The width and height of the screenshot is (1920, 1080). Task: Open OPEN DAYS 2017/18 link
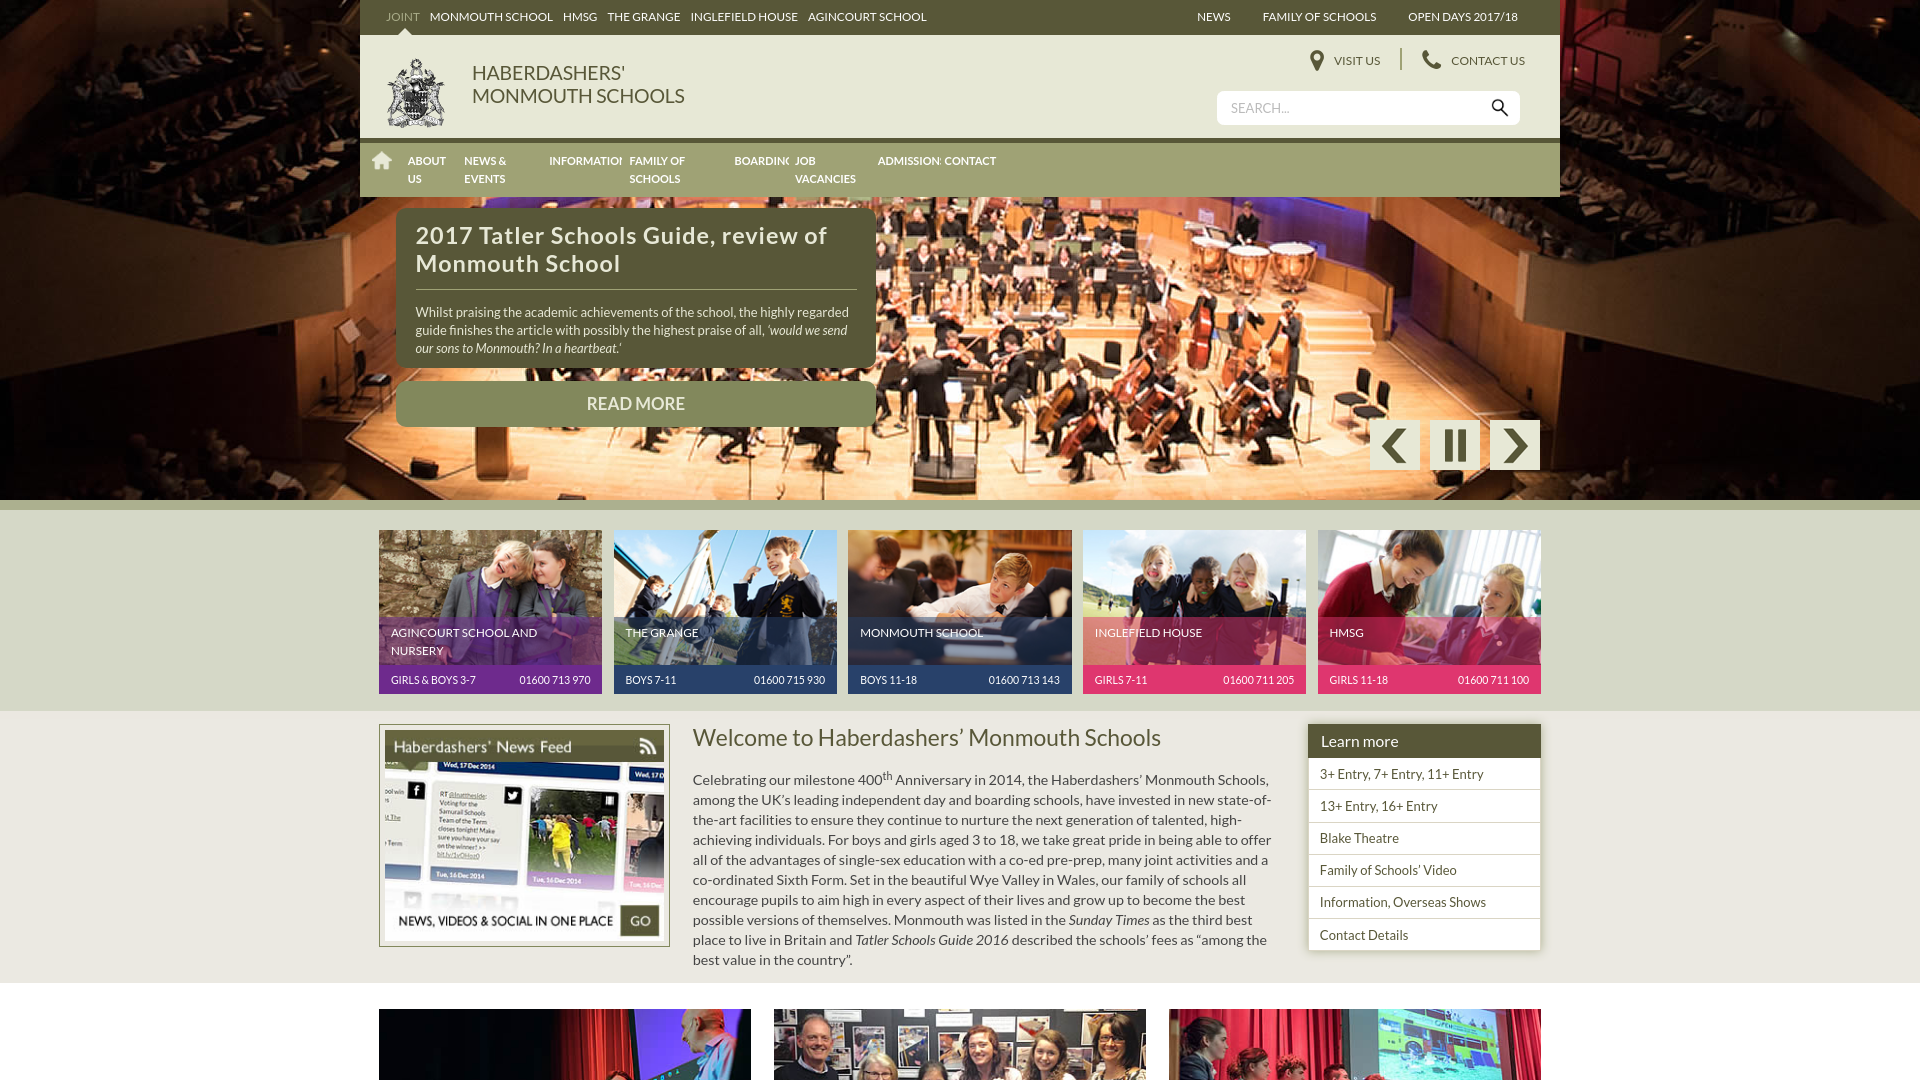(1463, 17)
